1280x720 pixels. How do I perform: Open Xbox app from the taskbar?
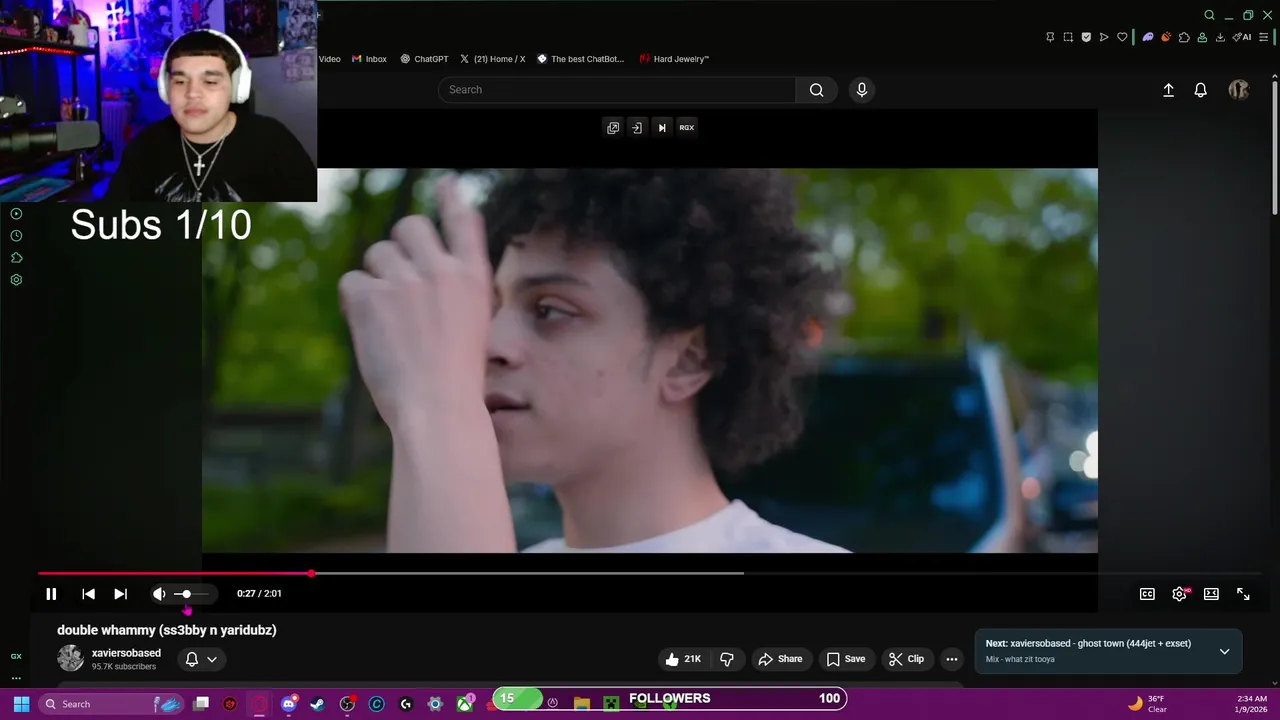pyautogui.click(x=465, y=704)
